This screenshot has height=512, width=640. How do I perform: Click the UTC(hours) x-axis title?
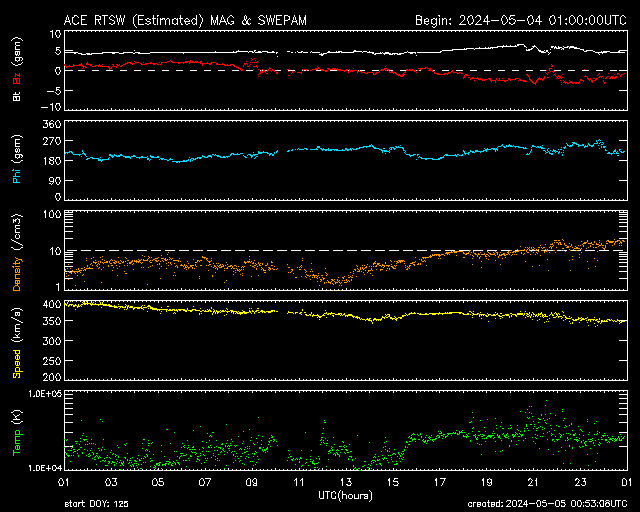click(x=346, y=495)
